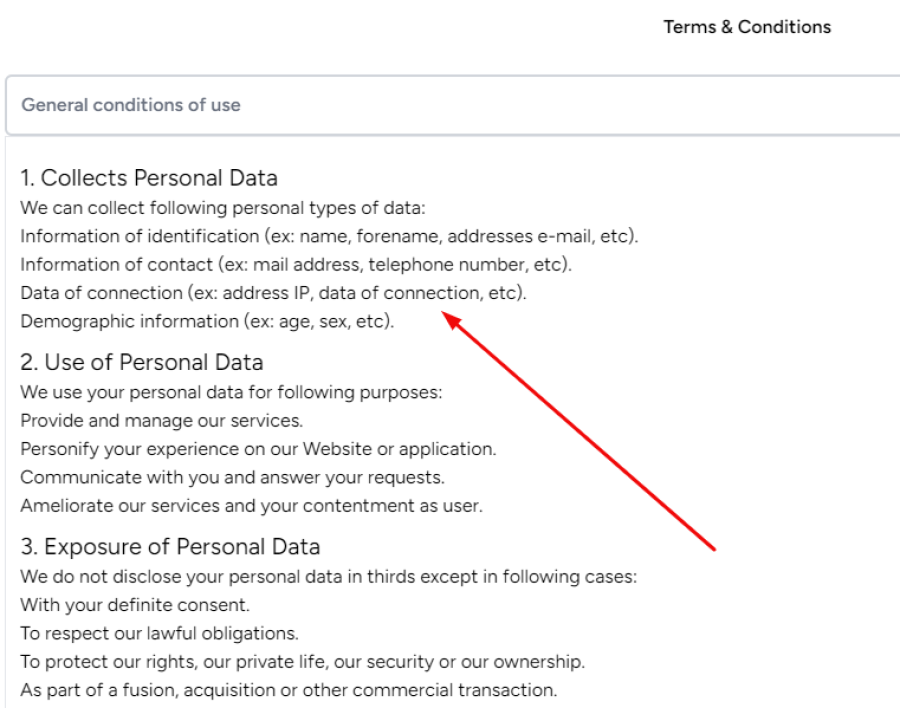
Task: Click Provide and manage our services line
Action: pos(161,420)
